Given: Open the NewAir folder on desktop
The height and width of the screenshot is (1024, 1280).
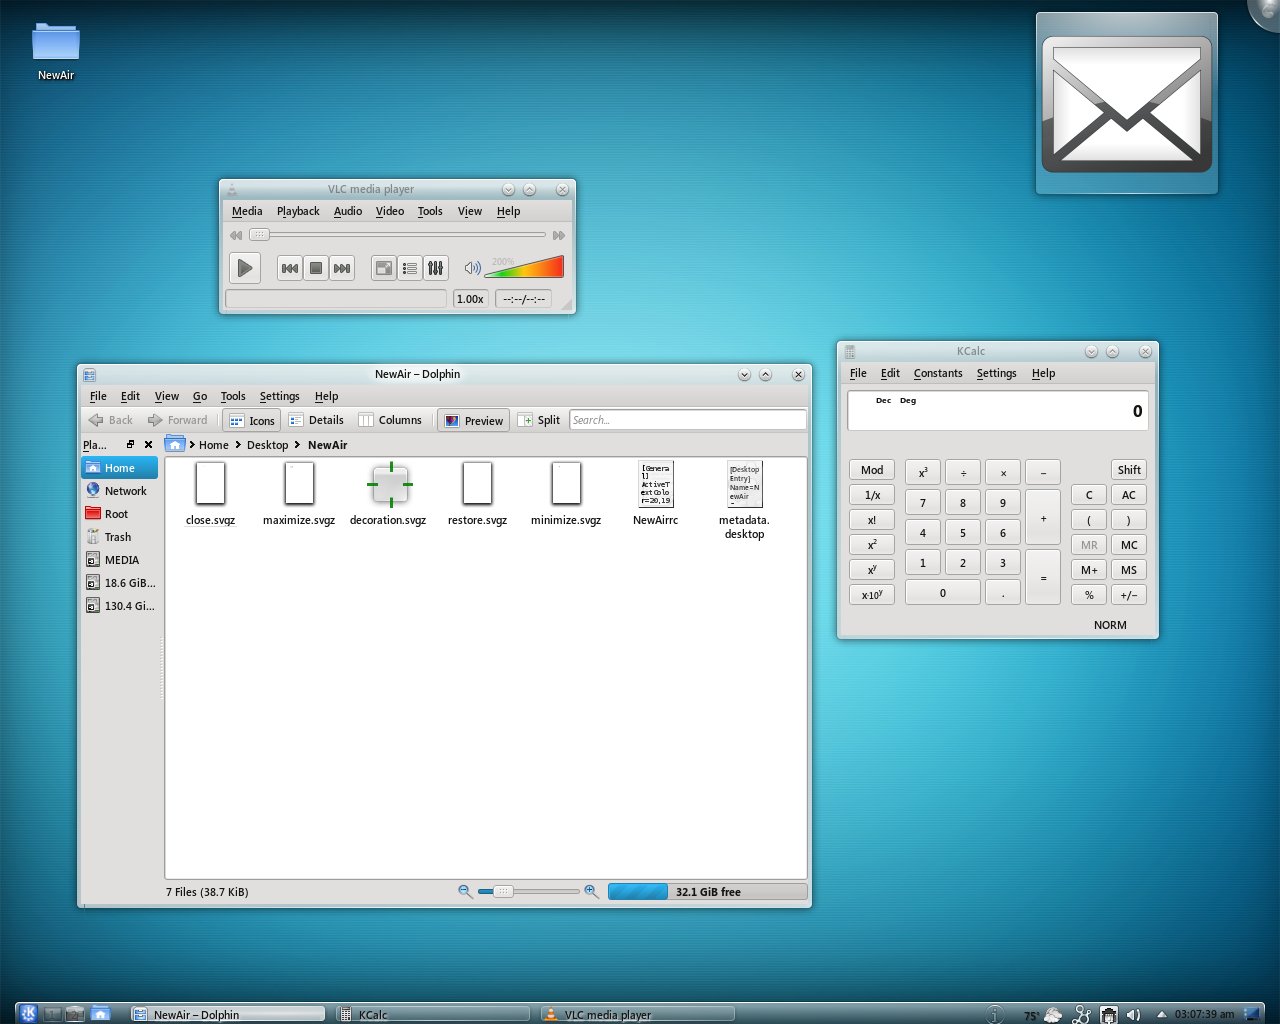Looking at the screenshot, I should (56, 52).
